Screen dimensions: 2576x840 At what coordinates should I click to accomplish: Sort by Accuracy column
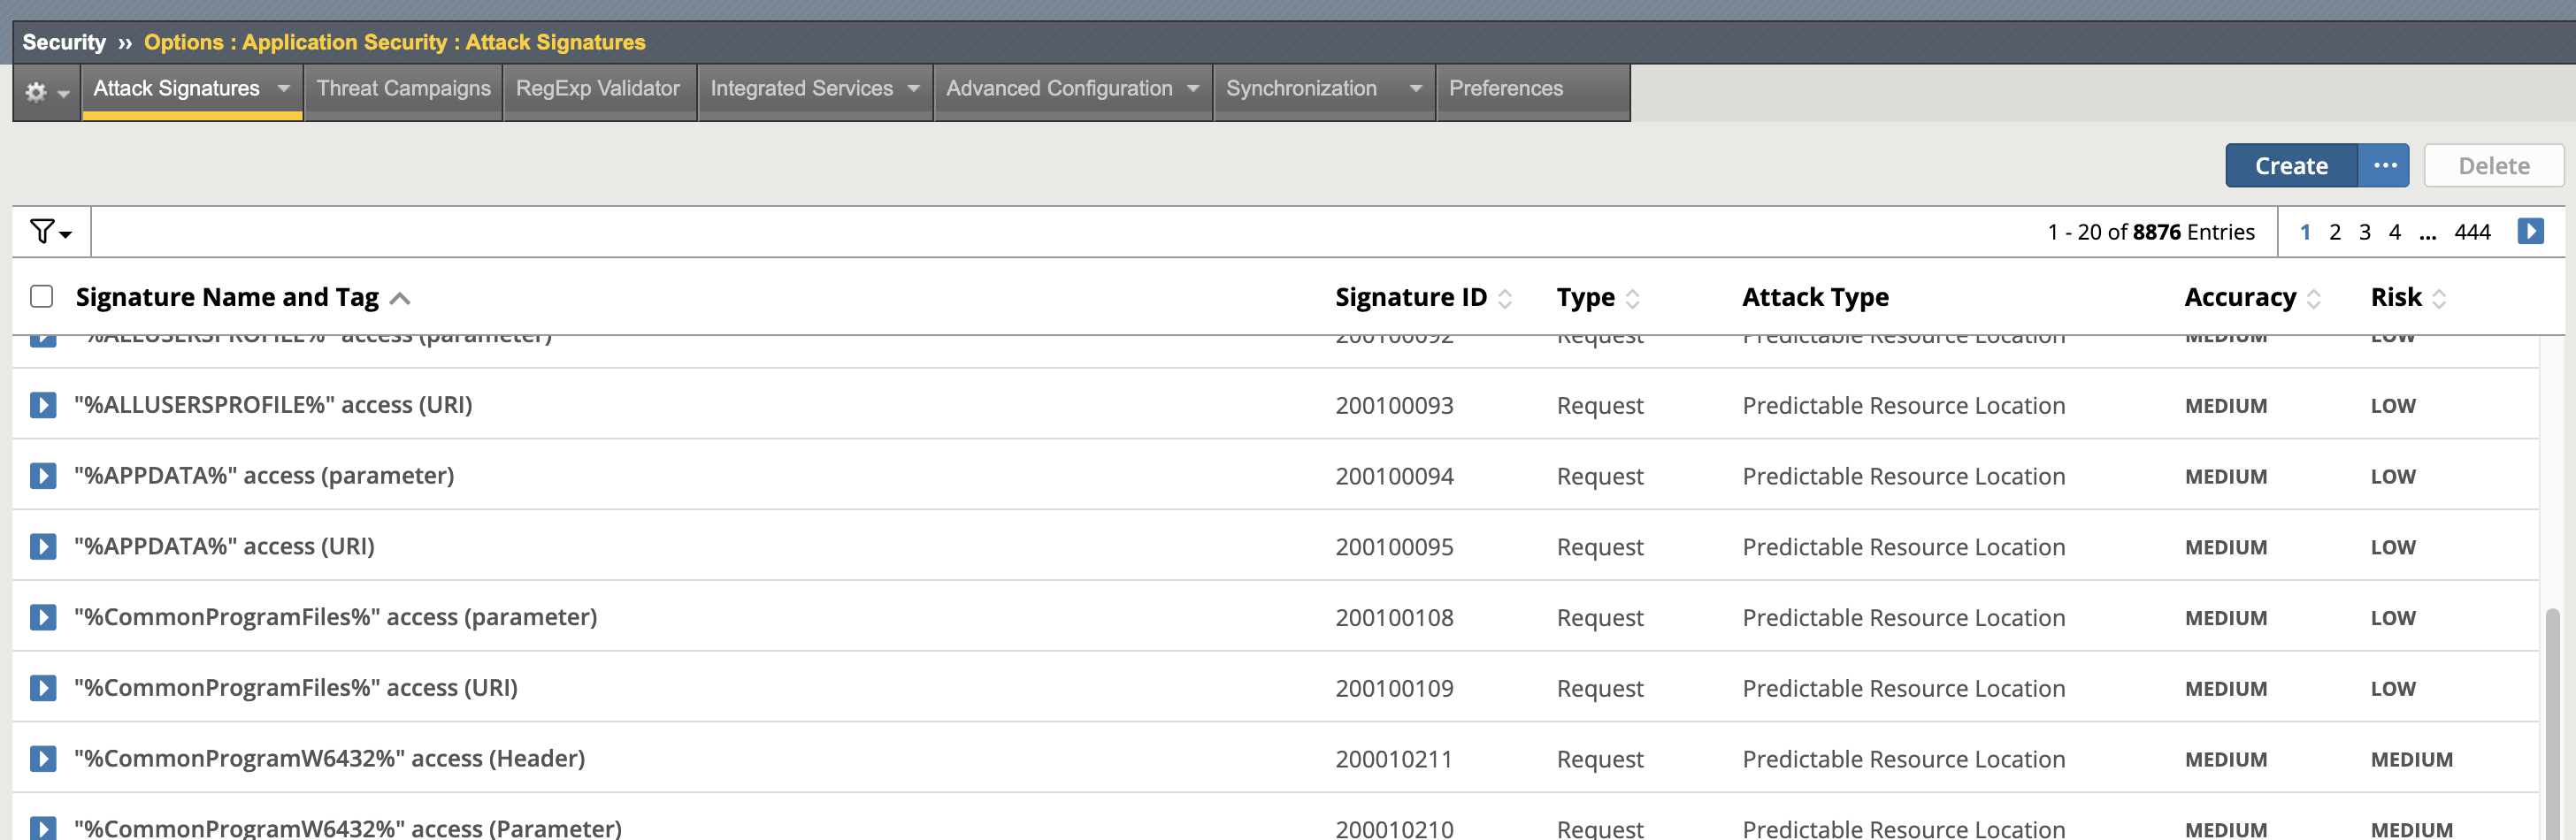pyautogui.click(x=2313, y=298)
